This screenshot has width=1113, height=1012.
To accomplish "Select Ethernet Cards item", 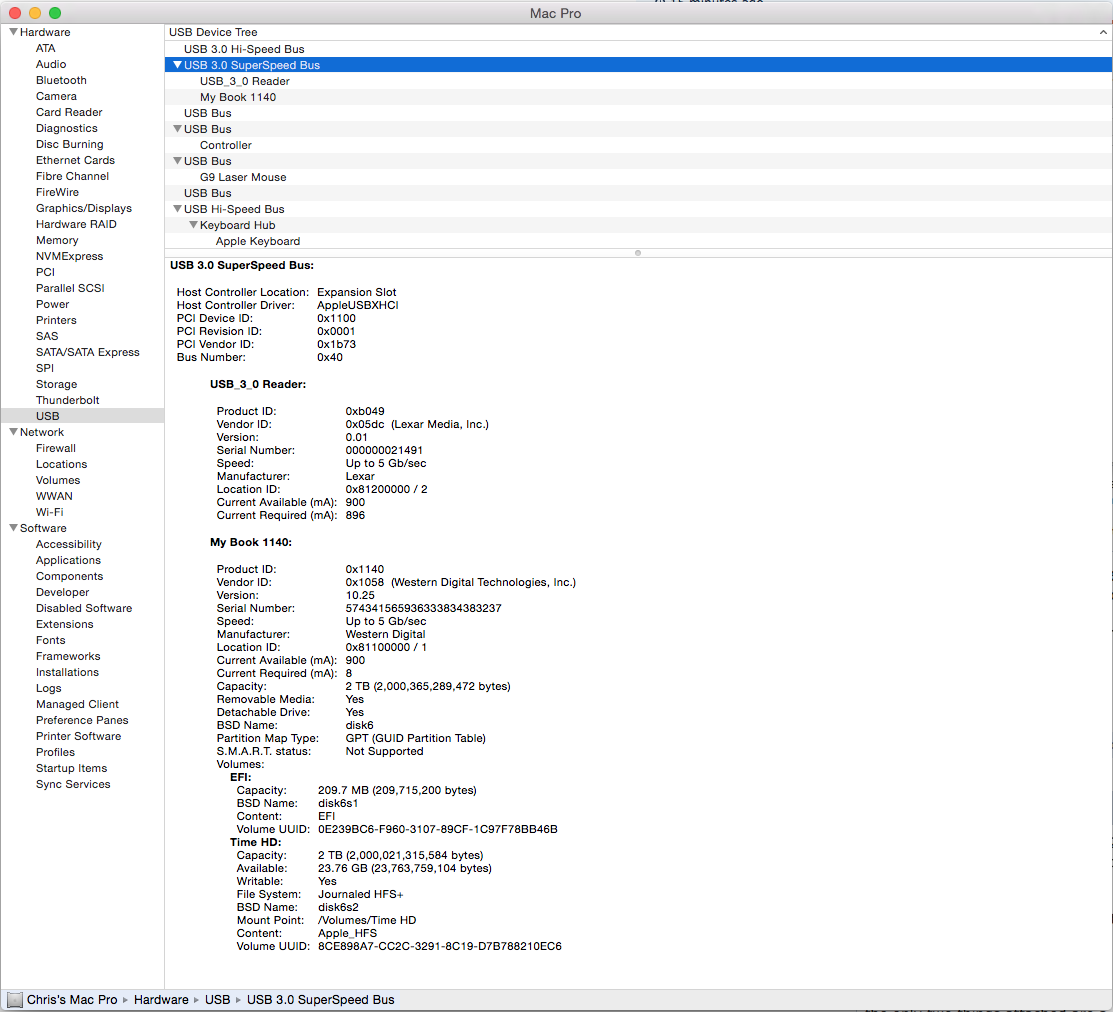I will click(75, 160).
